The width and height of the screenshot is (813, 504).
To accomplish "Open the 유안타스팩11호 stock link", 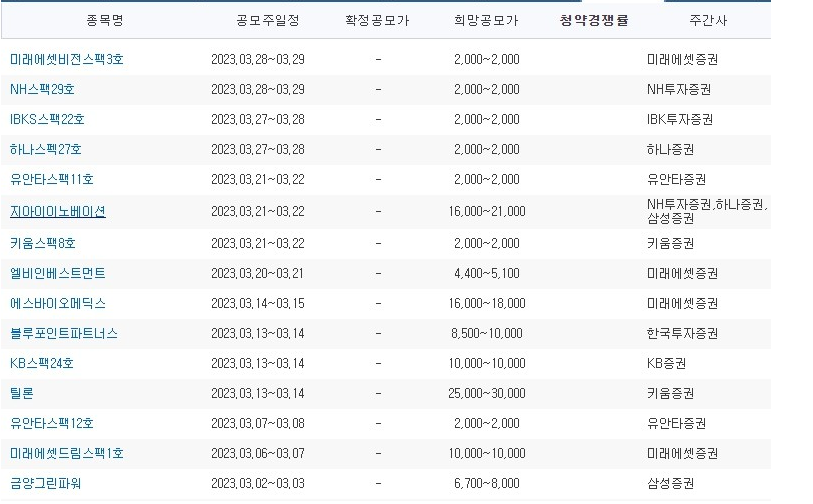I will pos(52,180).
